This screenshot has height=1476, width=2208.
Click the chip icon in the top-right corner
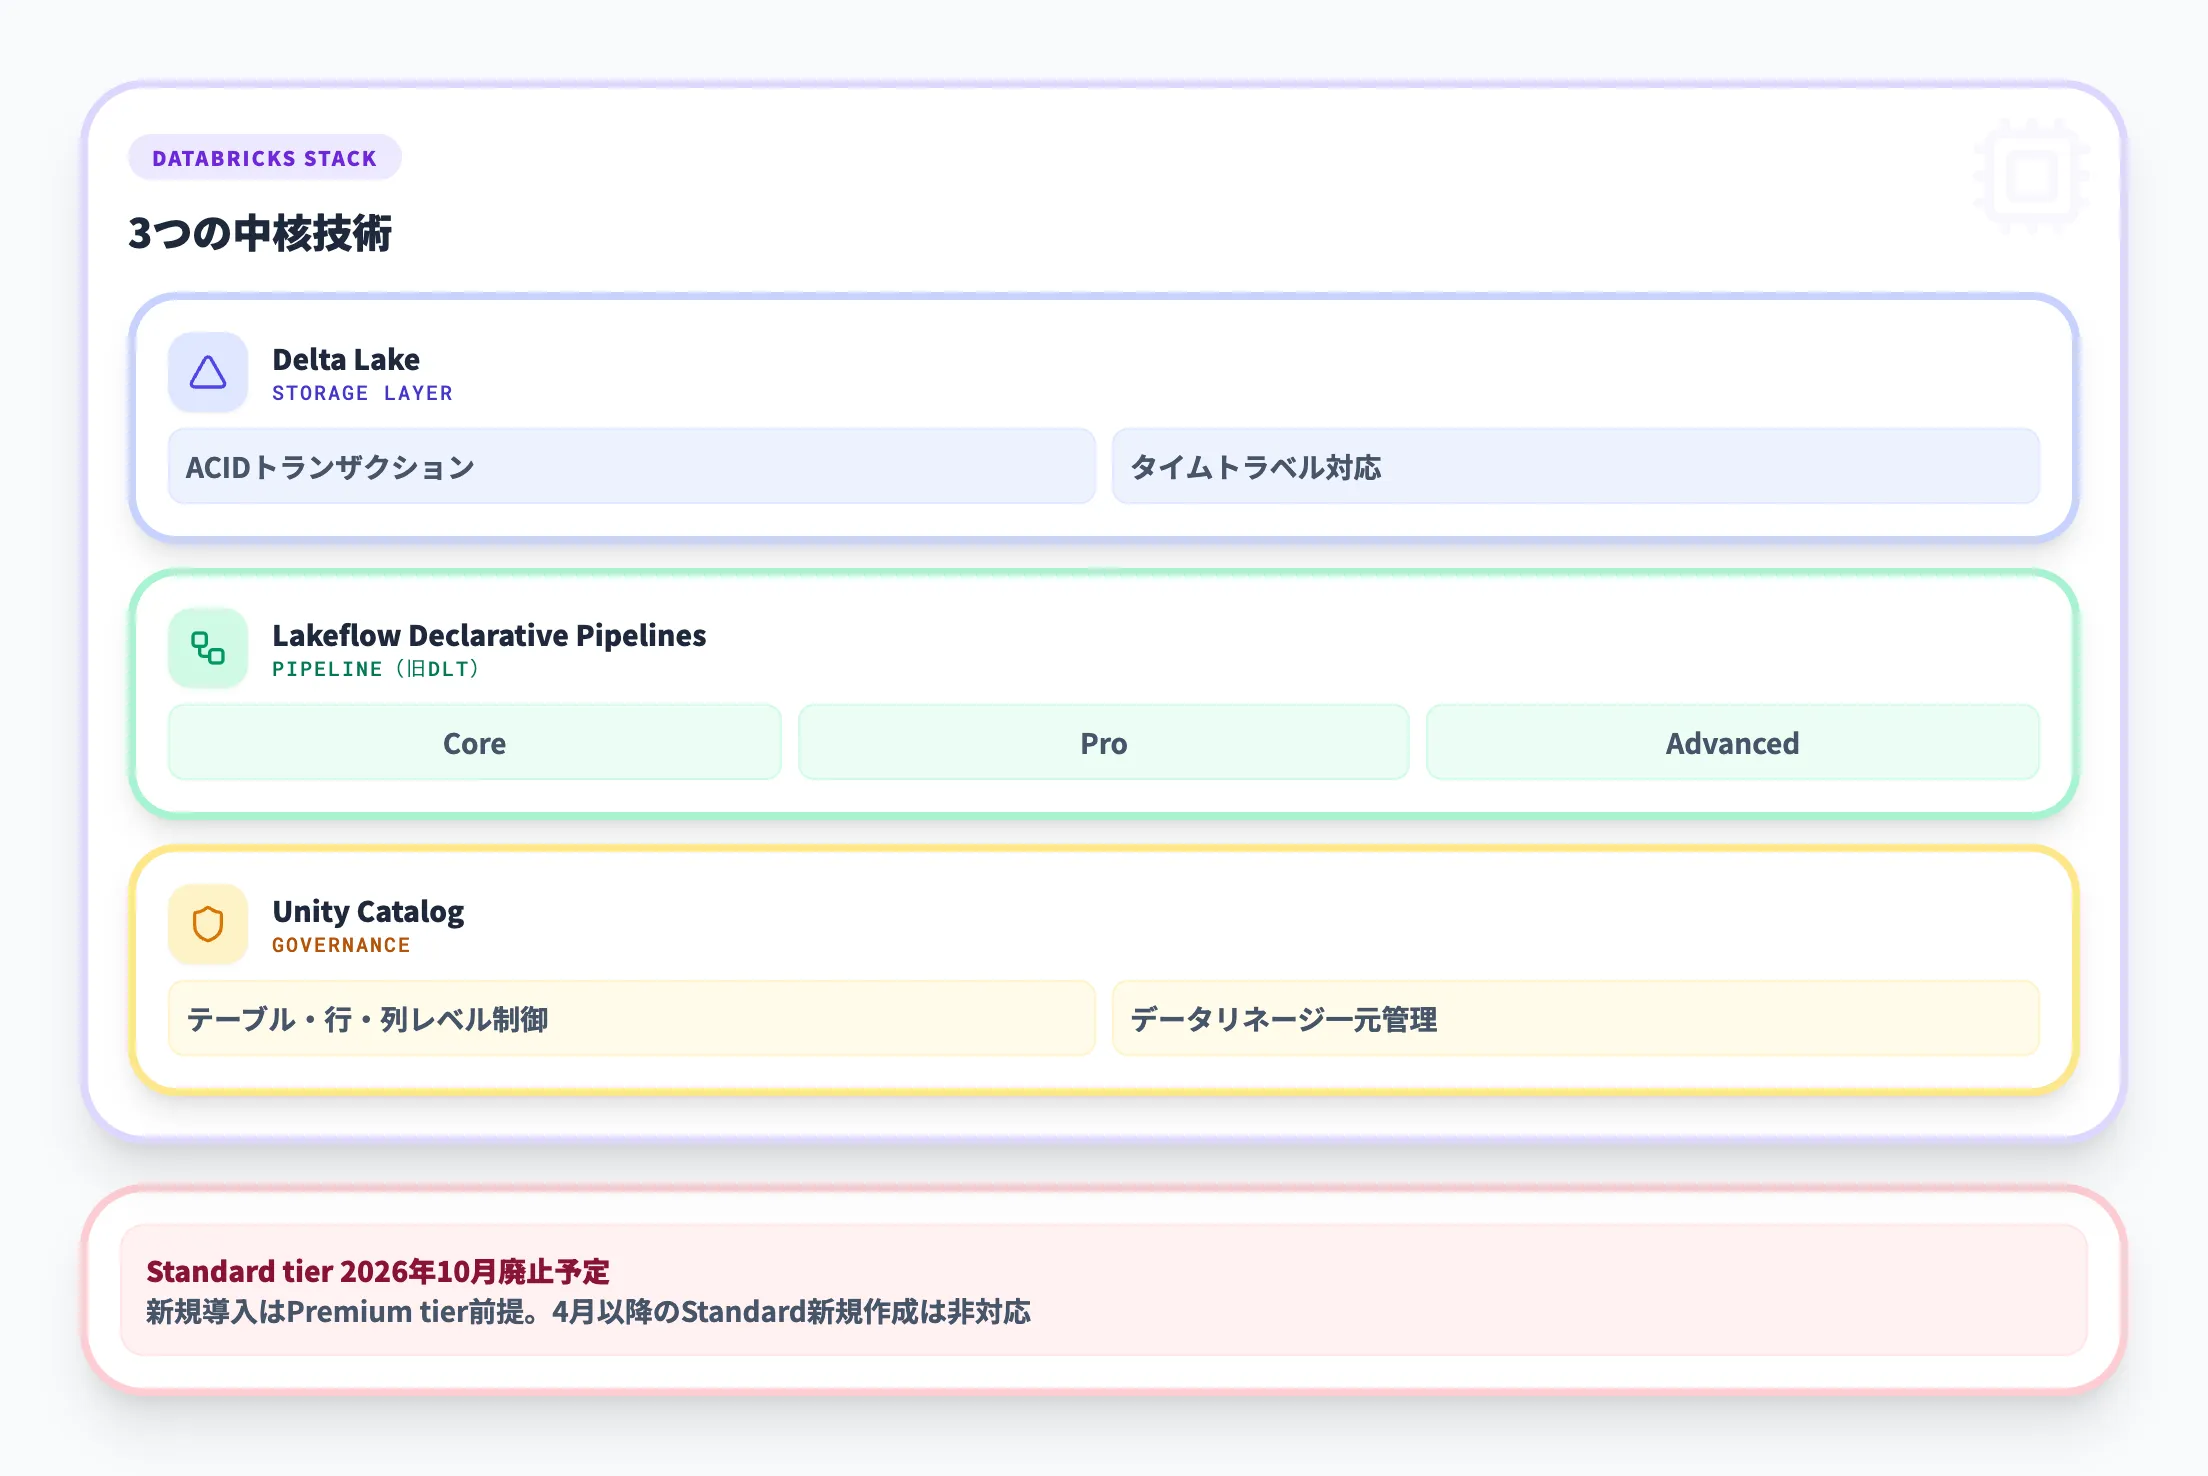click(x=2032, y=173)
